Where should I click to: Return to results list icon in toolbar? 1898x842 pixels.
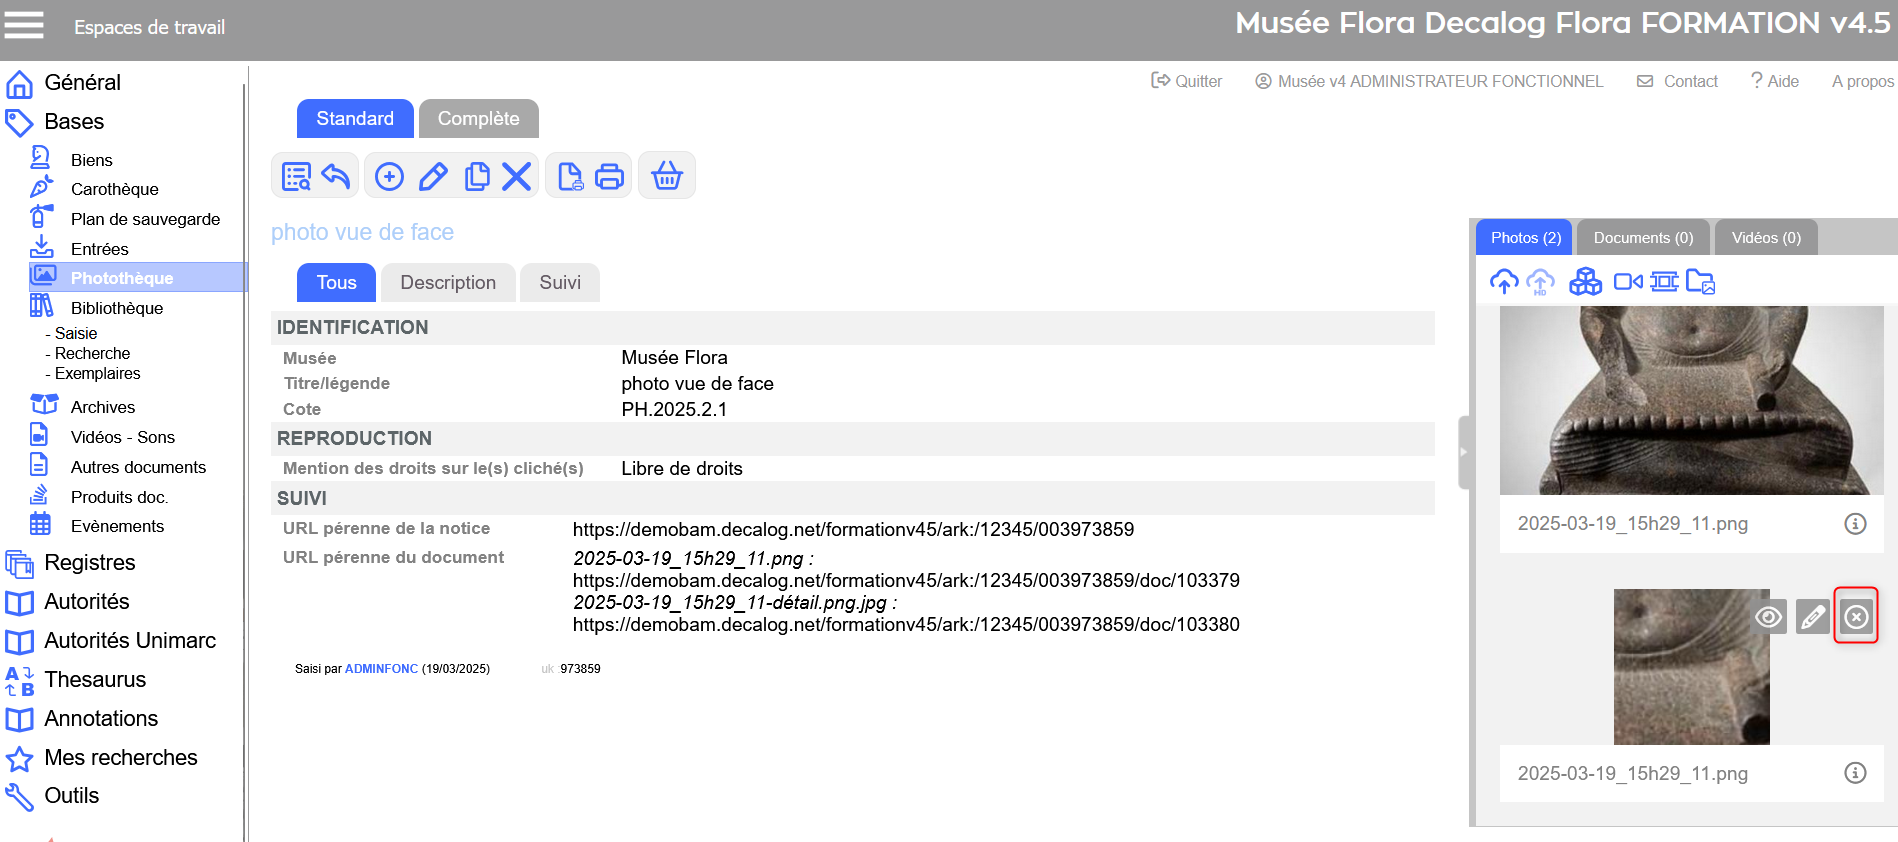coord(296,177)
